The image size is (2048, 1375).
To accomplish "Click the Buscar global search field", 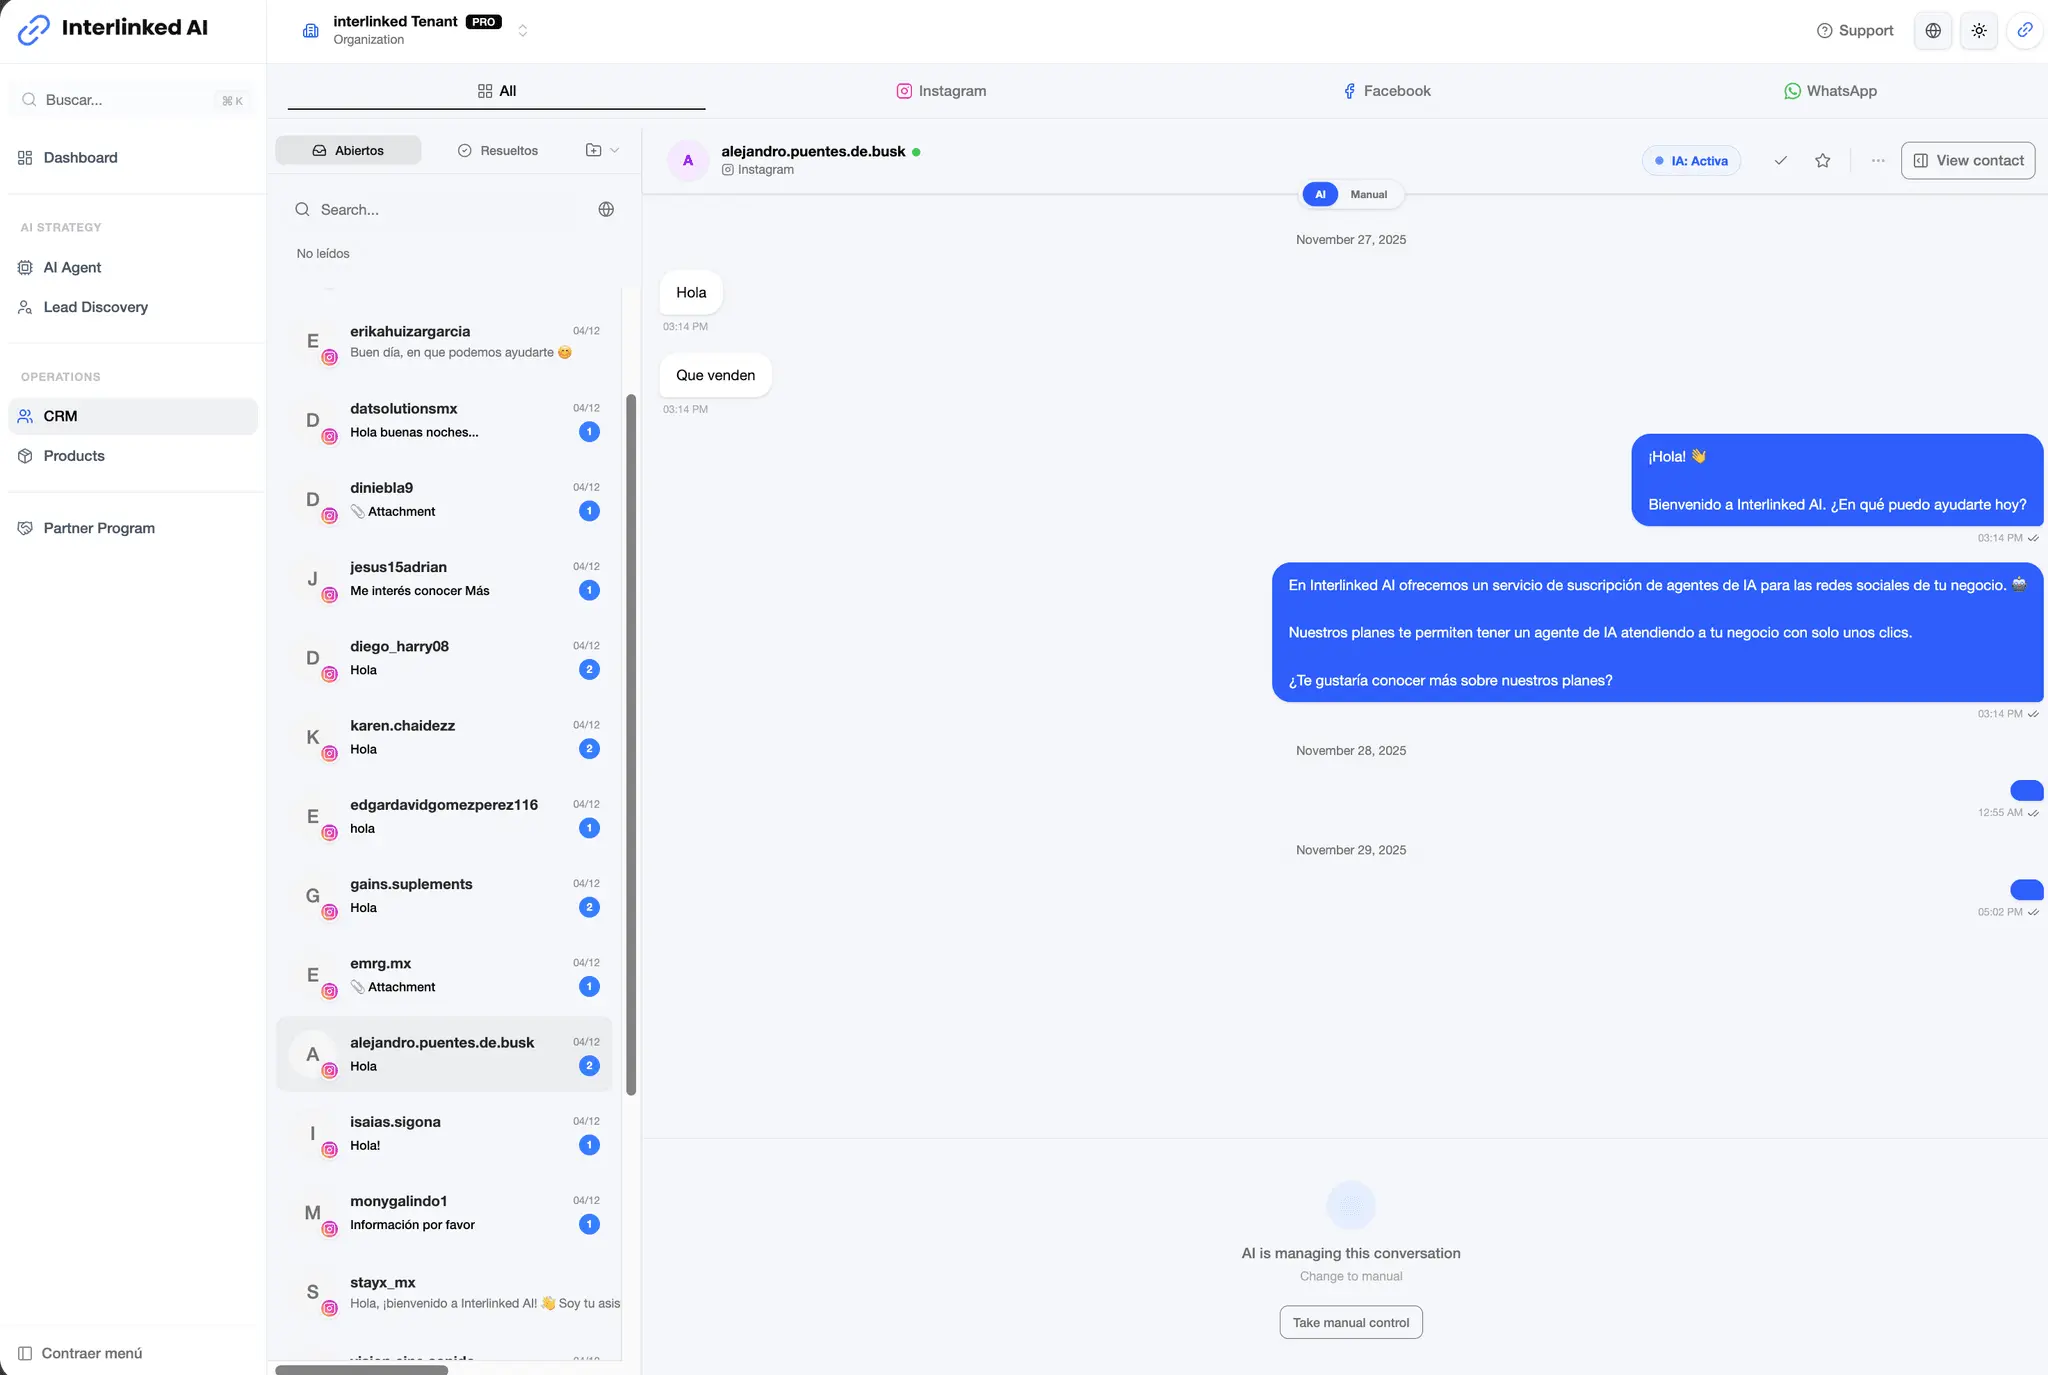I will pos(133,100).
